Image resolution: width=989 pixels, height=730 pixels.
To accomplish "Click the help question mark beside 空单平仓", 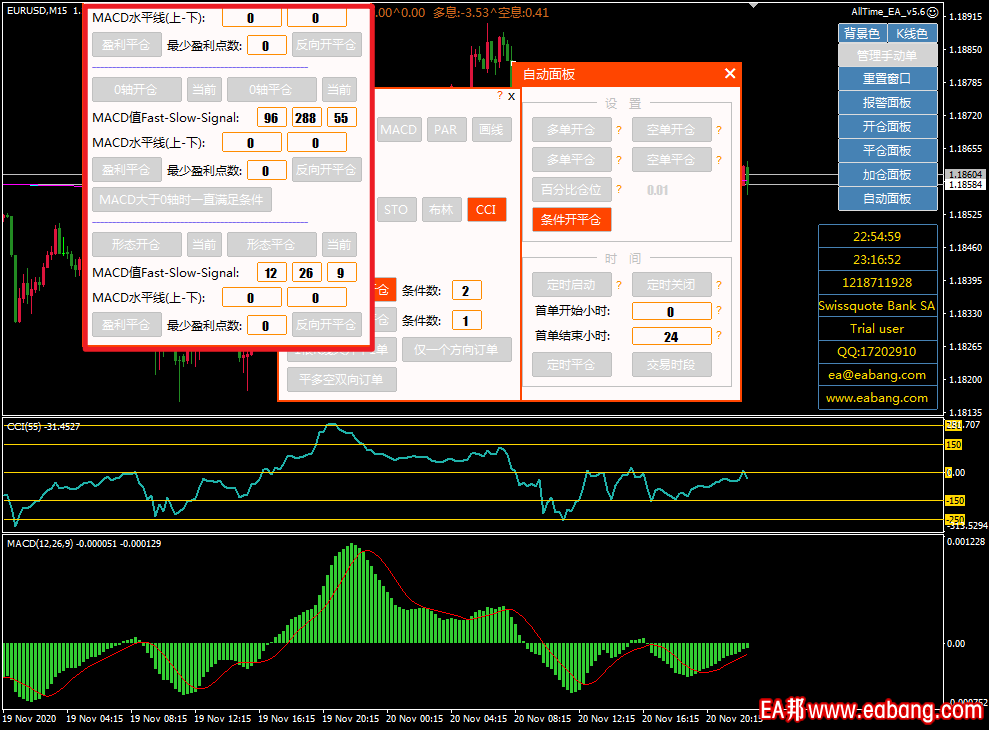I will (718, 160).
